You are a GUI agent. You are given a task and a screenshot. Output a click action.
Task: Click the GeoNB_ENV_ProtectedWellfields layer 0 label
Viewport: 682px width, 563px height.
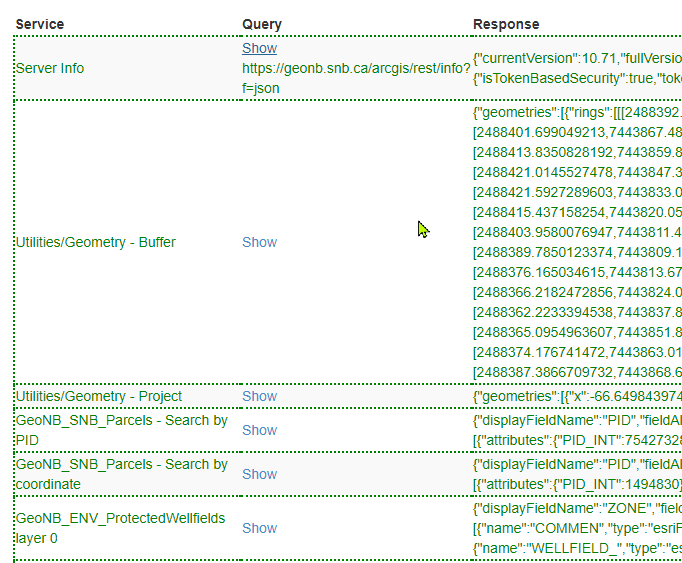pyautogui.click(x=120, y=528)
